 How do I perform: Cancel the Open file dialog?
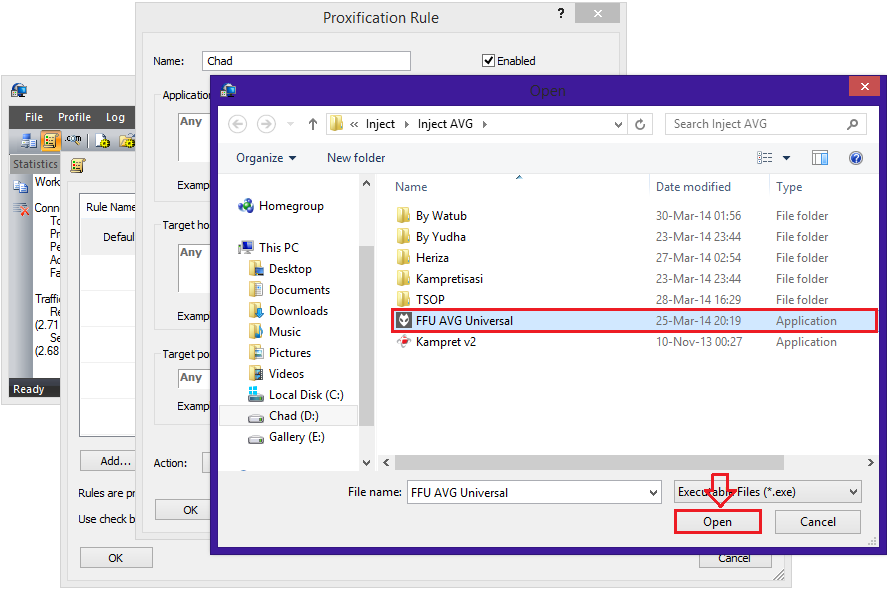coord(817,521)
